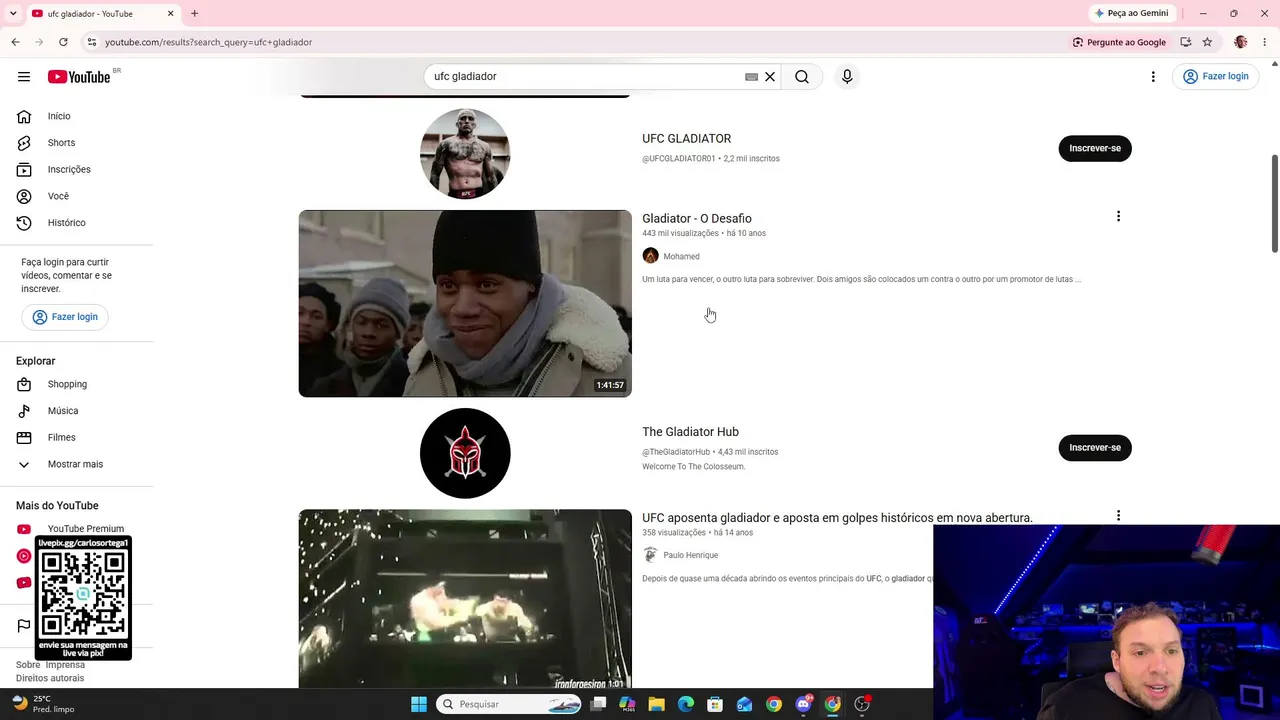The height and width of the screenshot is (720, 1280).
Task: Open the Windows Start menu
Action: pos(419,704)
